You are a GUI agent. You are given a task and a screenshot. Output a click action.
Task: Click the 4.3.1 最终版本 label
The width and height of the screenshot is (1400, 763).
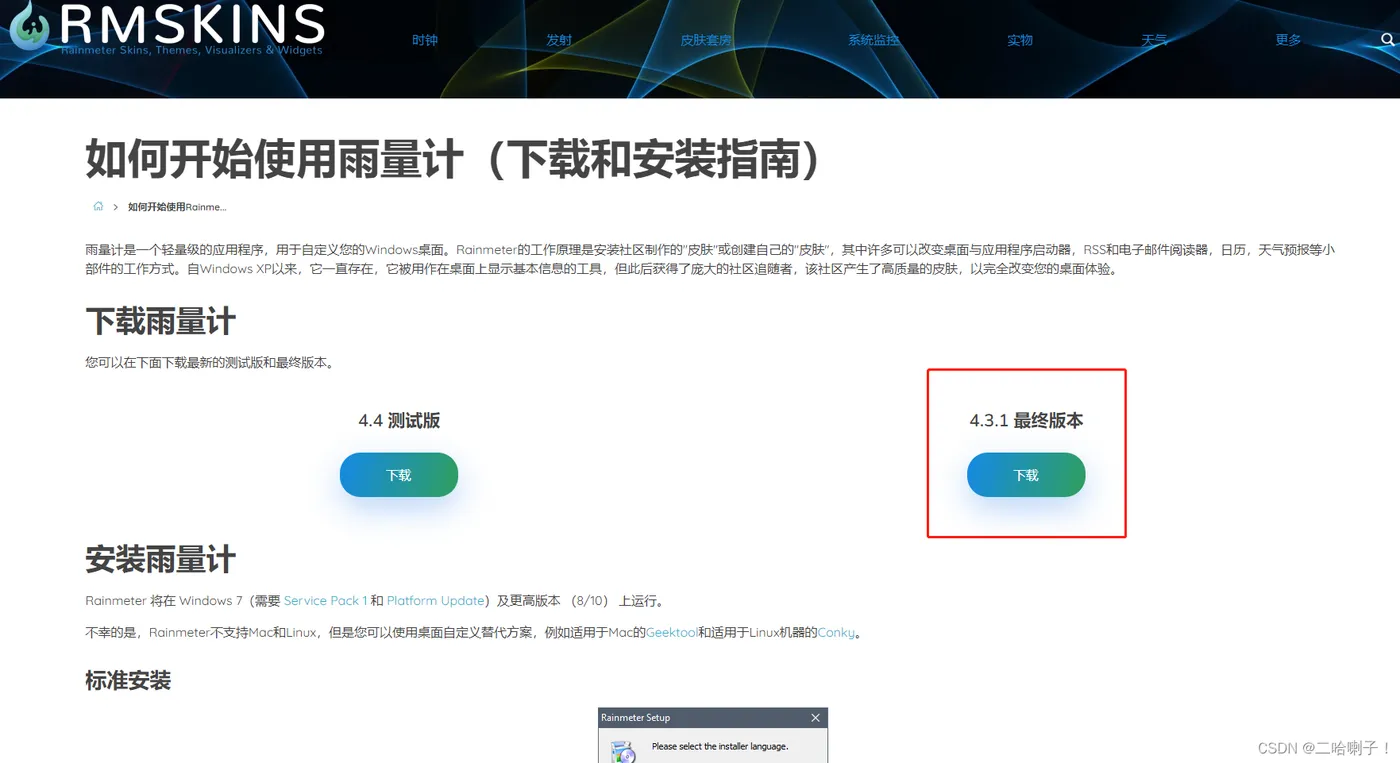(x=1026, y=421)
